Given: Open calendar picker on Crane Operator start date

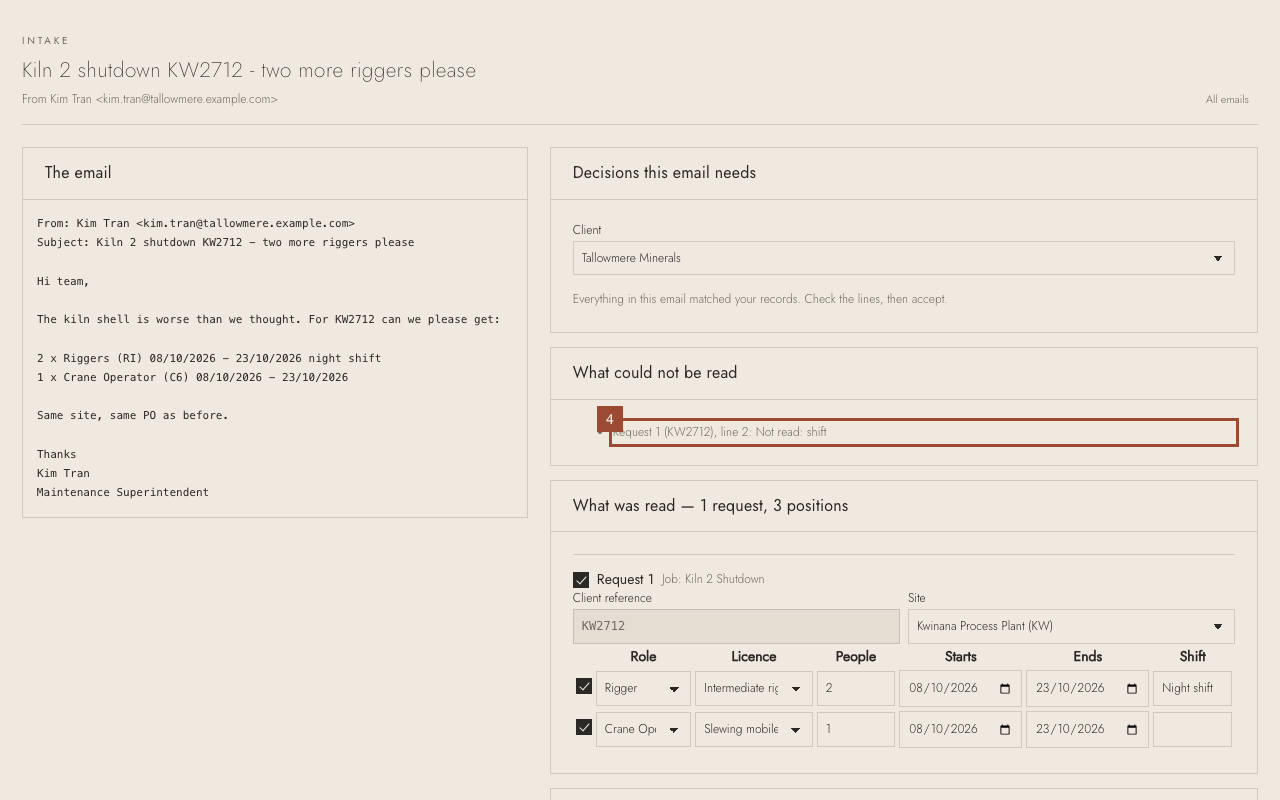Looking at the screenshot, I should pos(1005,730).
